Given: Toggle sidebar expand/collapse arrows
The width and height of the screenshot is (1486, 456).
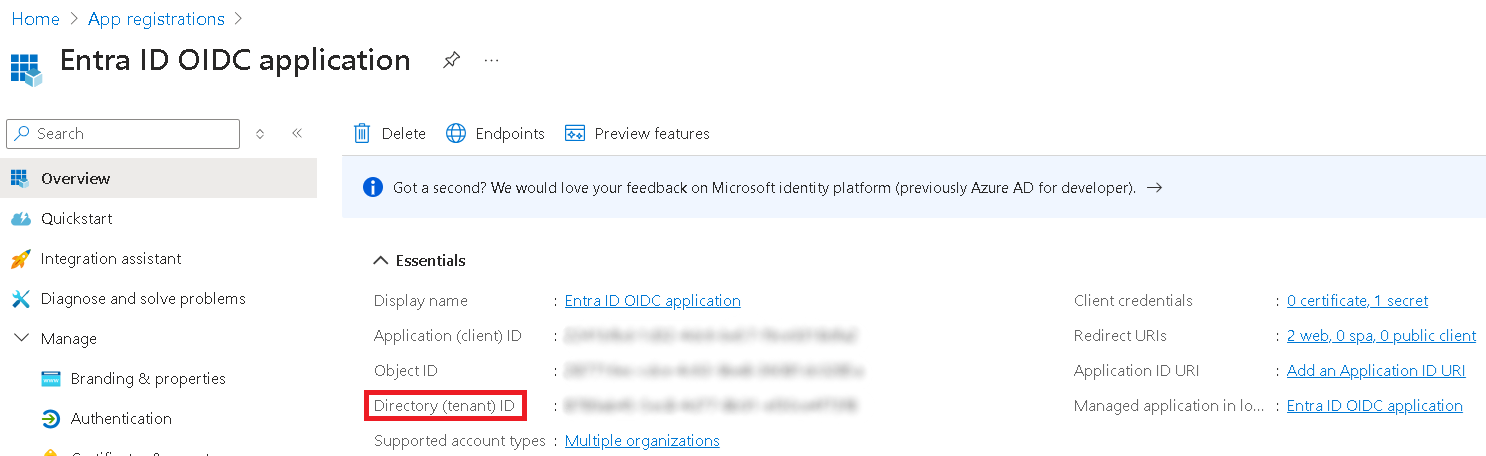Looking at the screenshot, I should (260, 133).
